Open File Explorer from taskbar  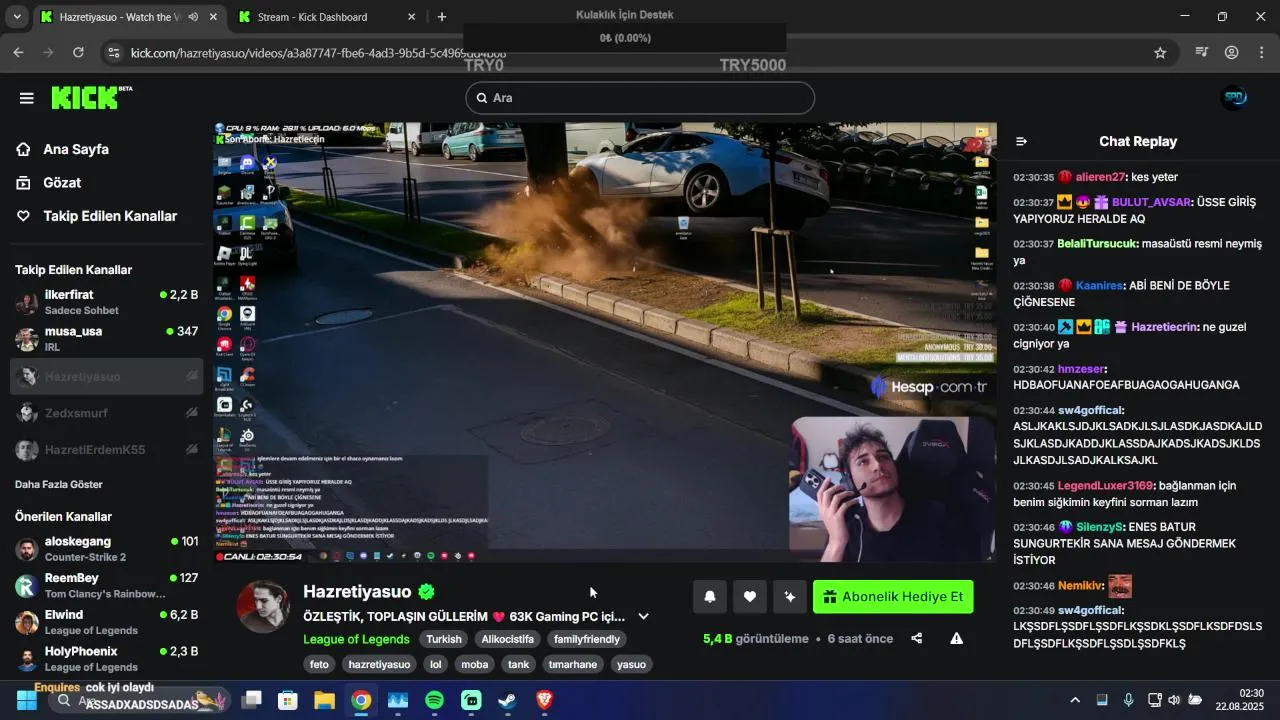(324, 700)
